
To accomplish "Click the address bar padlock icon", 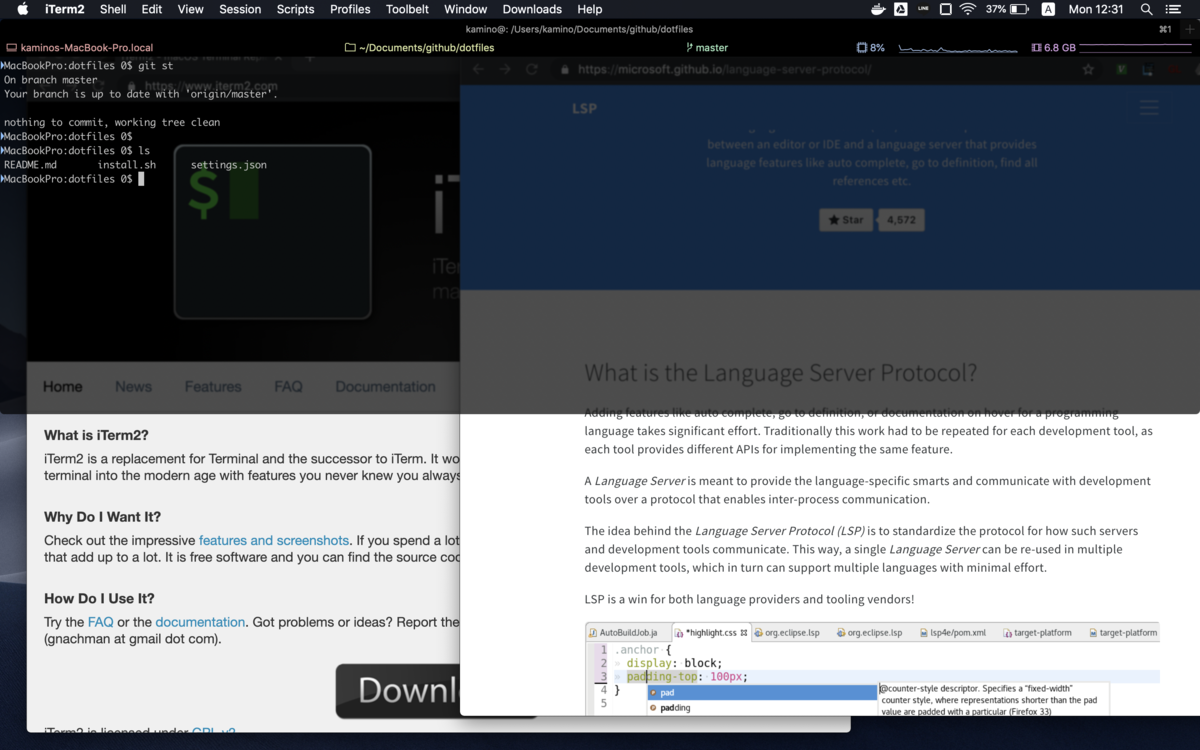I will pyautogui.click(x=565, y=69).
